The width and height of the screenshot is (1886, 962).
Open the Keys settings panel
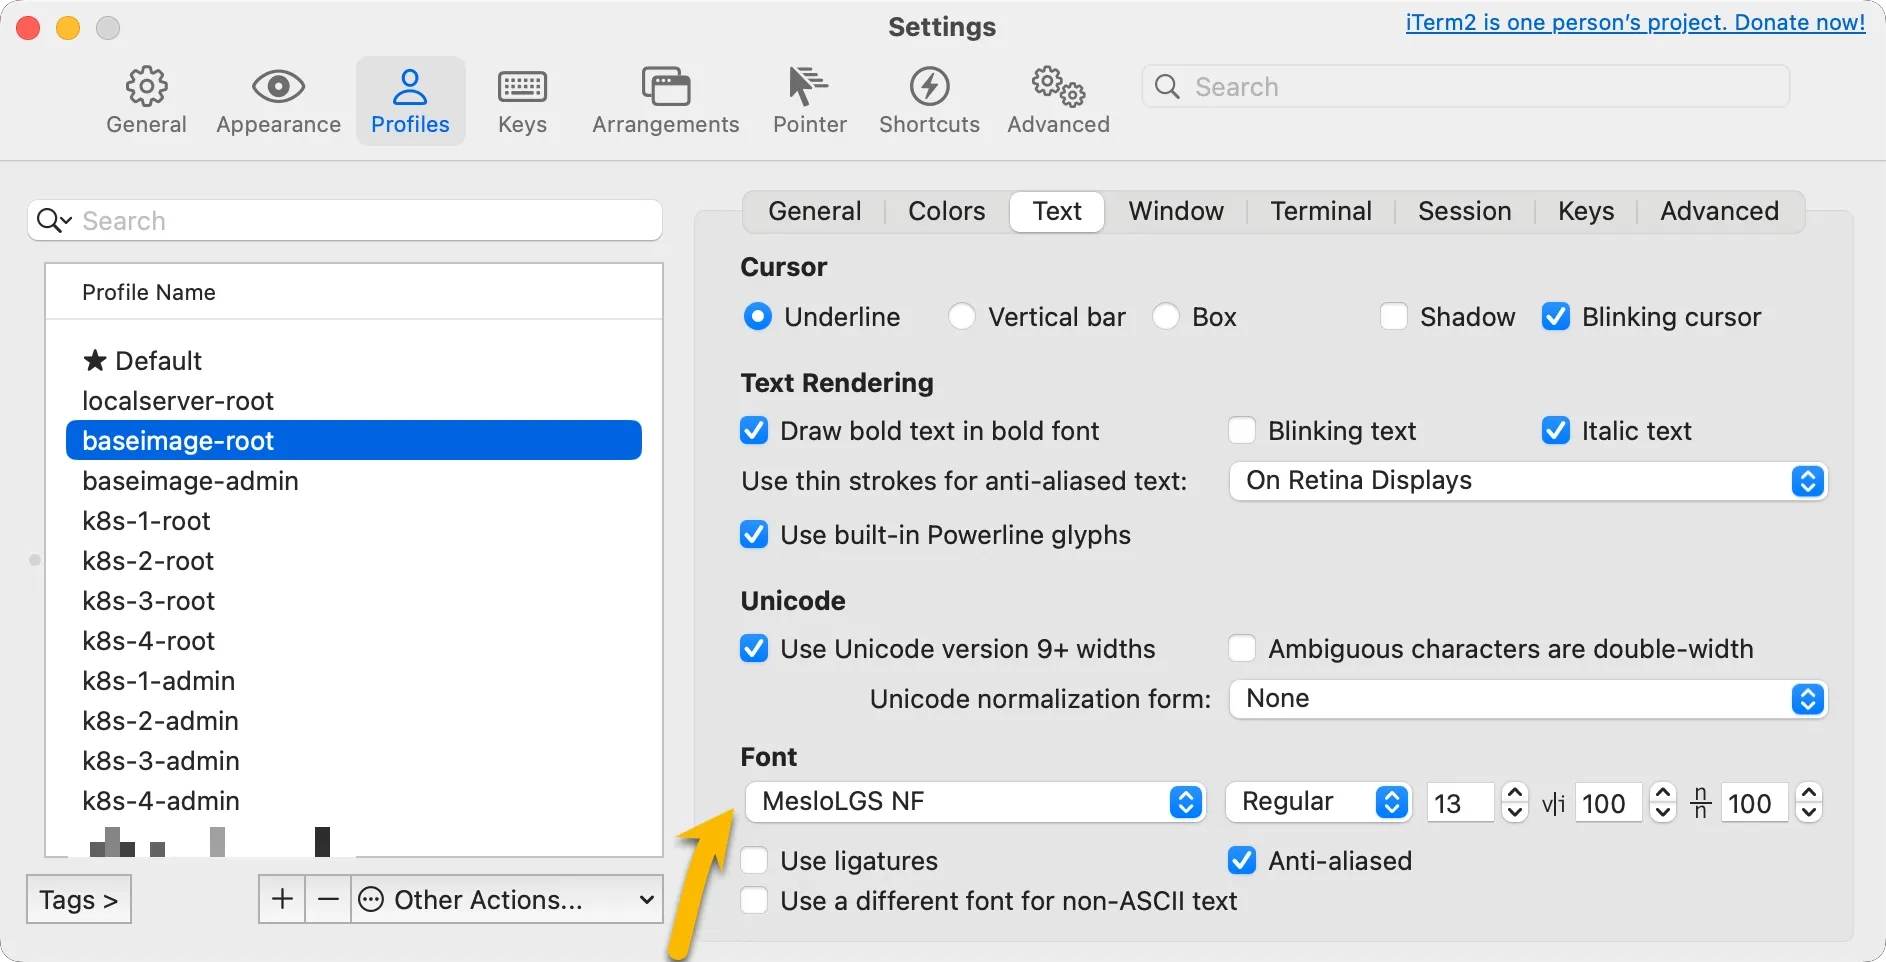point(520,100)
